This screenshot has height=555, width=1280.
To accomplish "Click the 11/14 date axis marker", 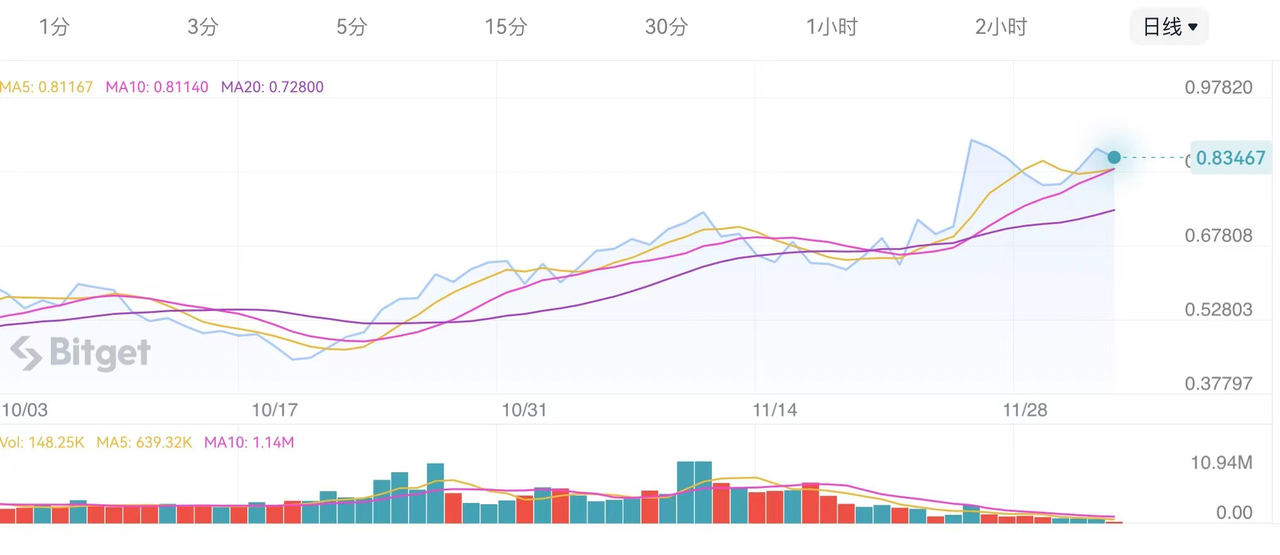I will (775, 410).
